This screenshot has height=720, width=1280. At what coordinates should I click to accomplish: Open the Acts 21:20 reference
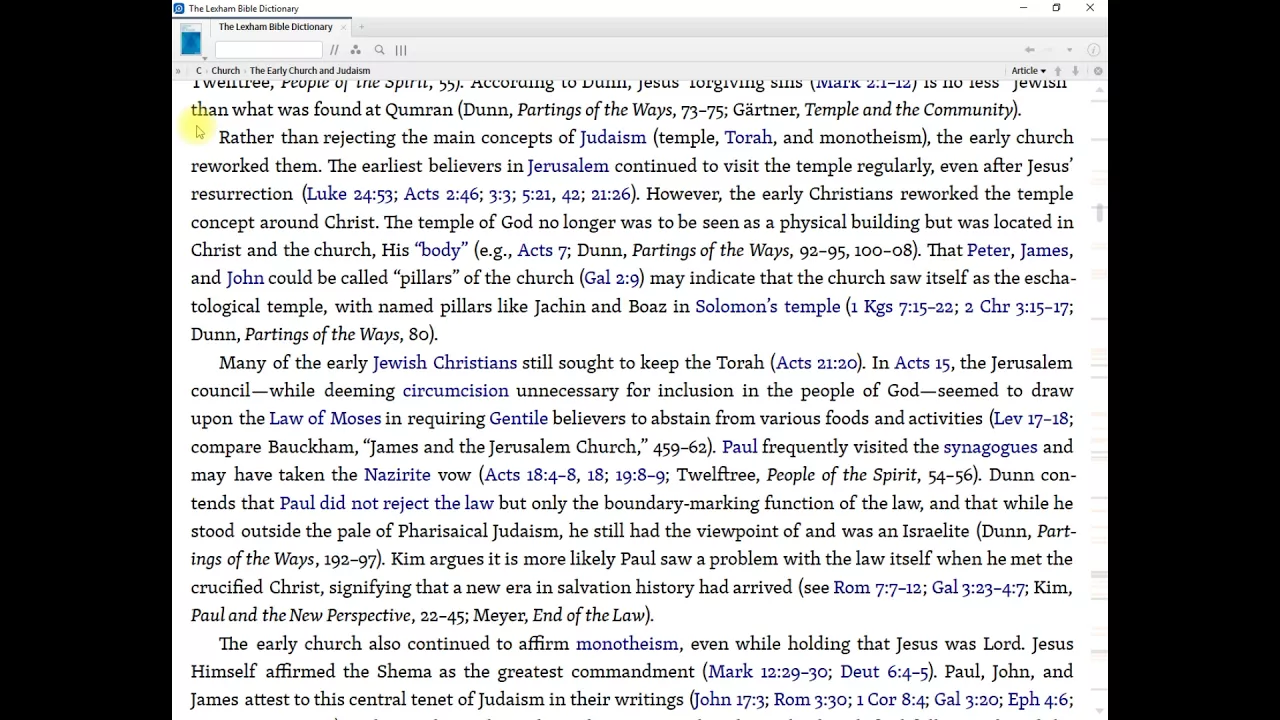[817, 363]
